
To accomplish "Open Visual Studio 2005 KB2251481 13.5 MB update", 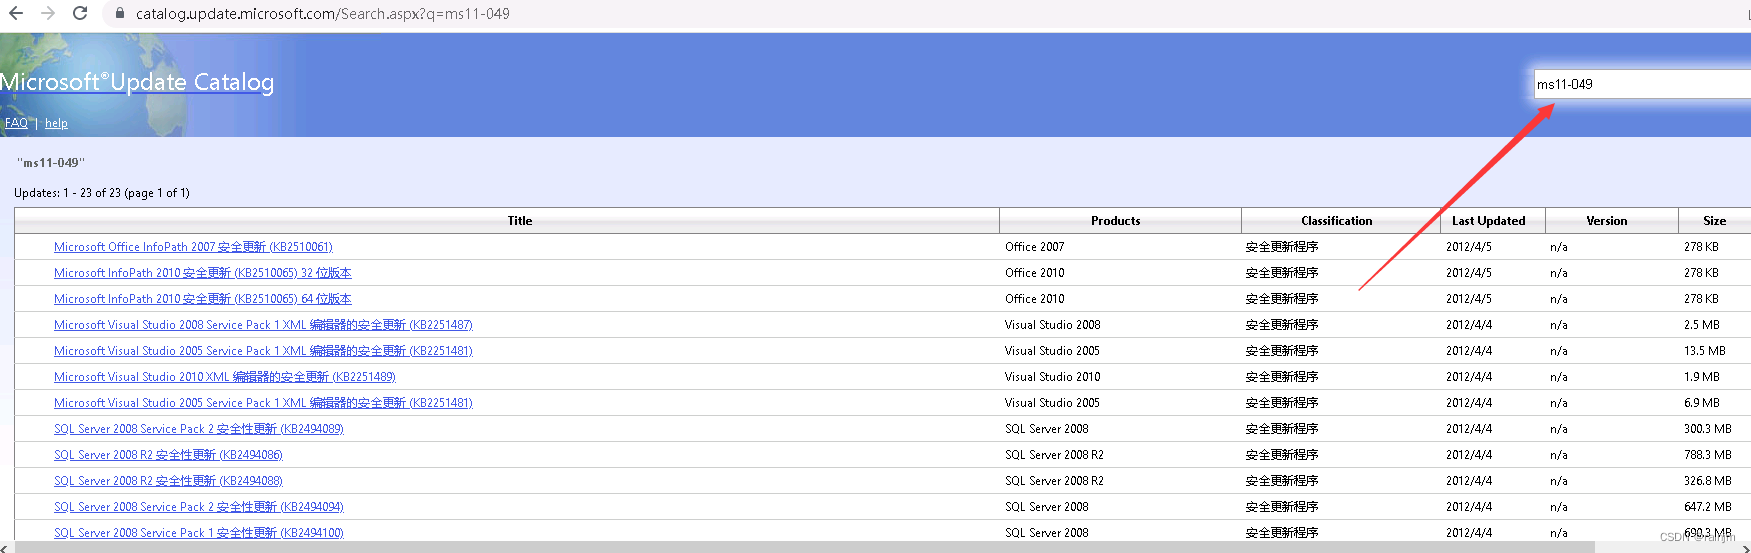I will click(263, 351).
